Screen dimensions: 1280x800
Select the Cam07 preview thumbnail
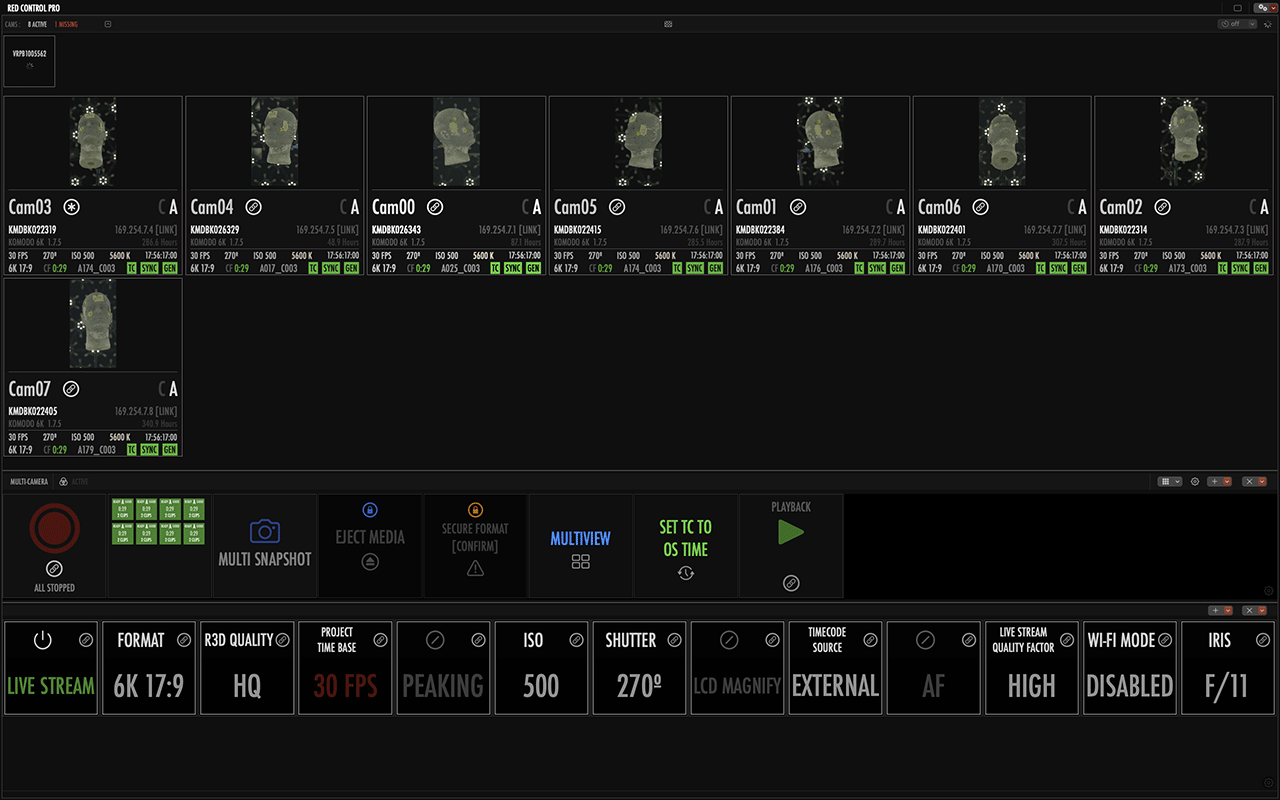[93, 323]
